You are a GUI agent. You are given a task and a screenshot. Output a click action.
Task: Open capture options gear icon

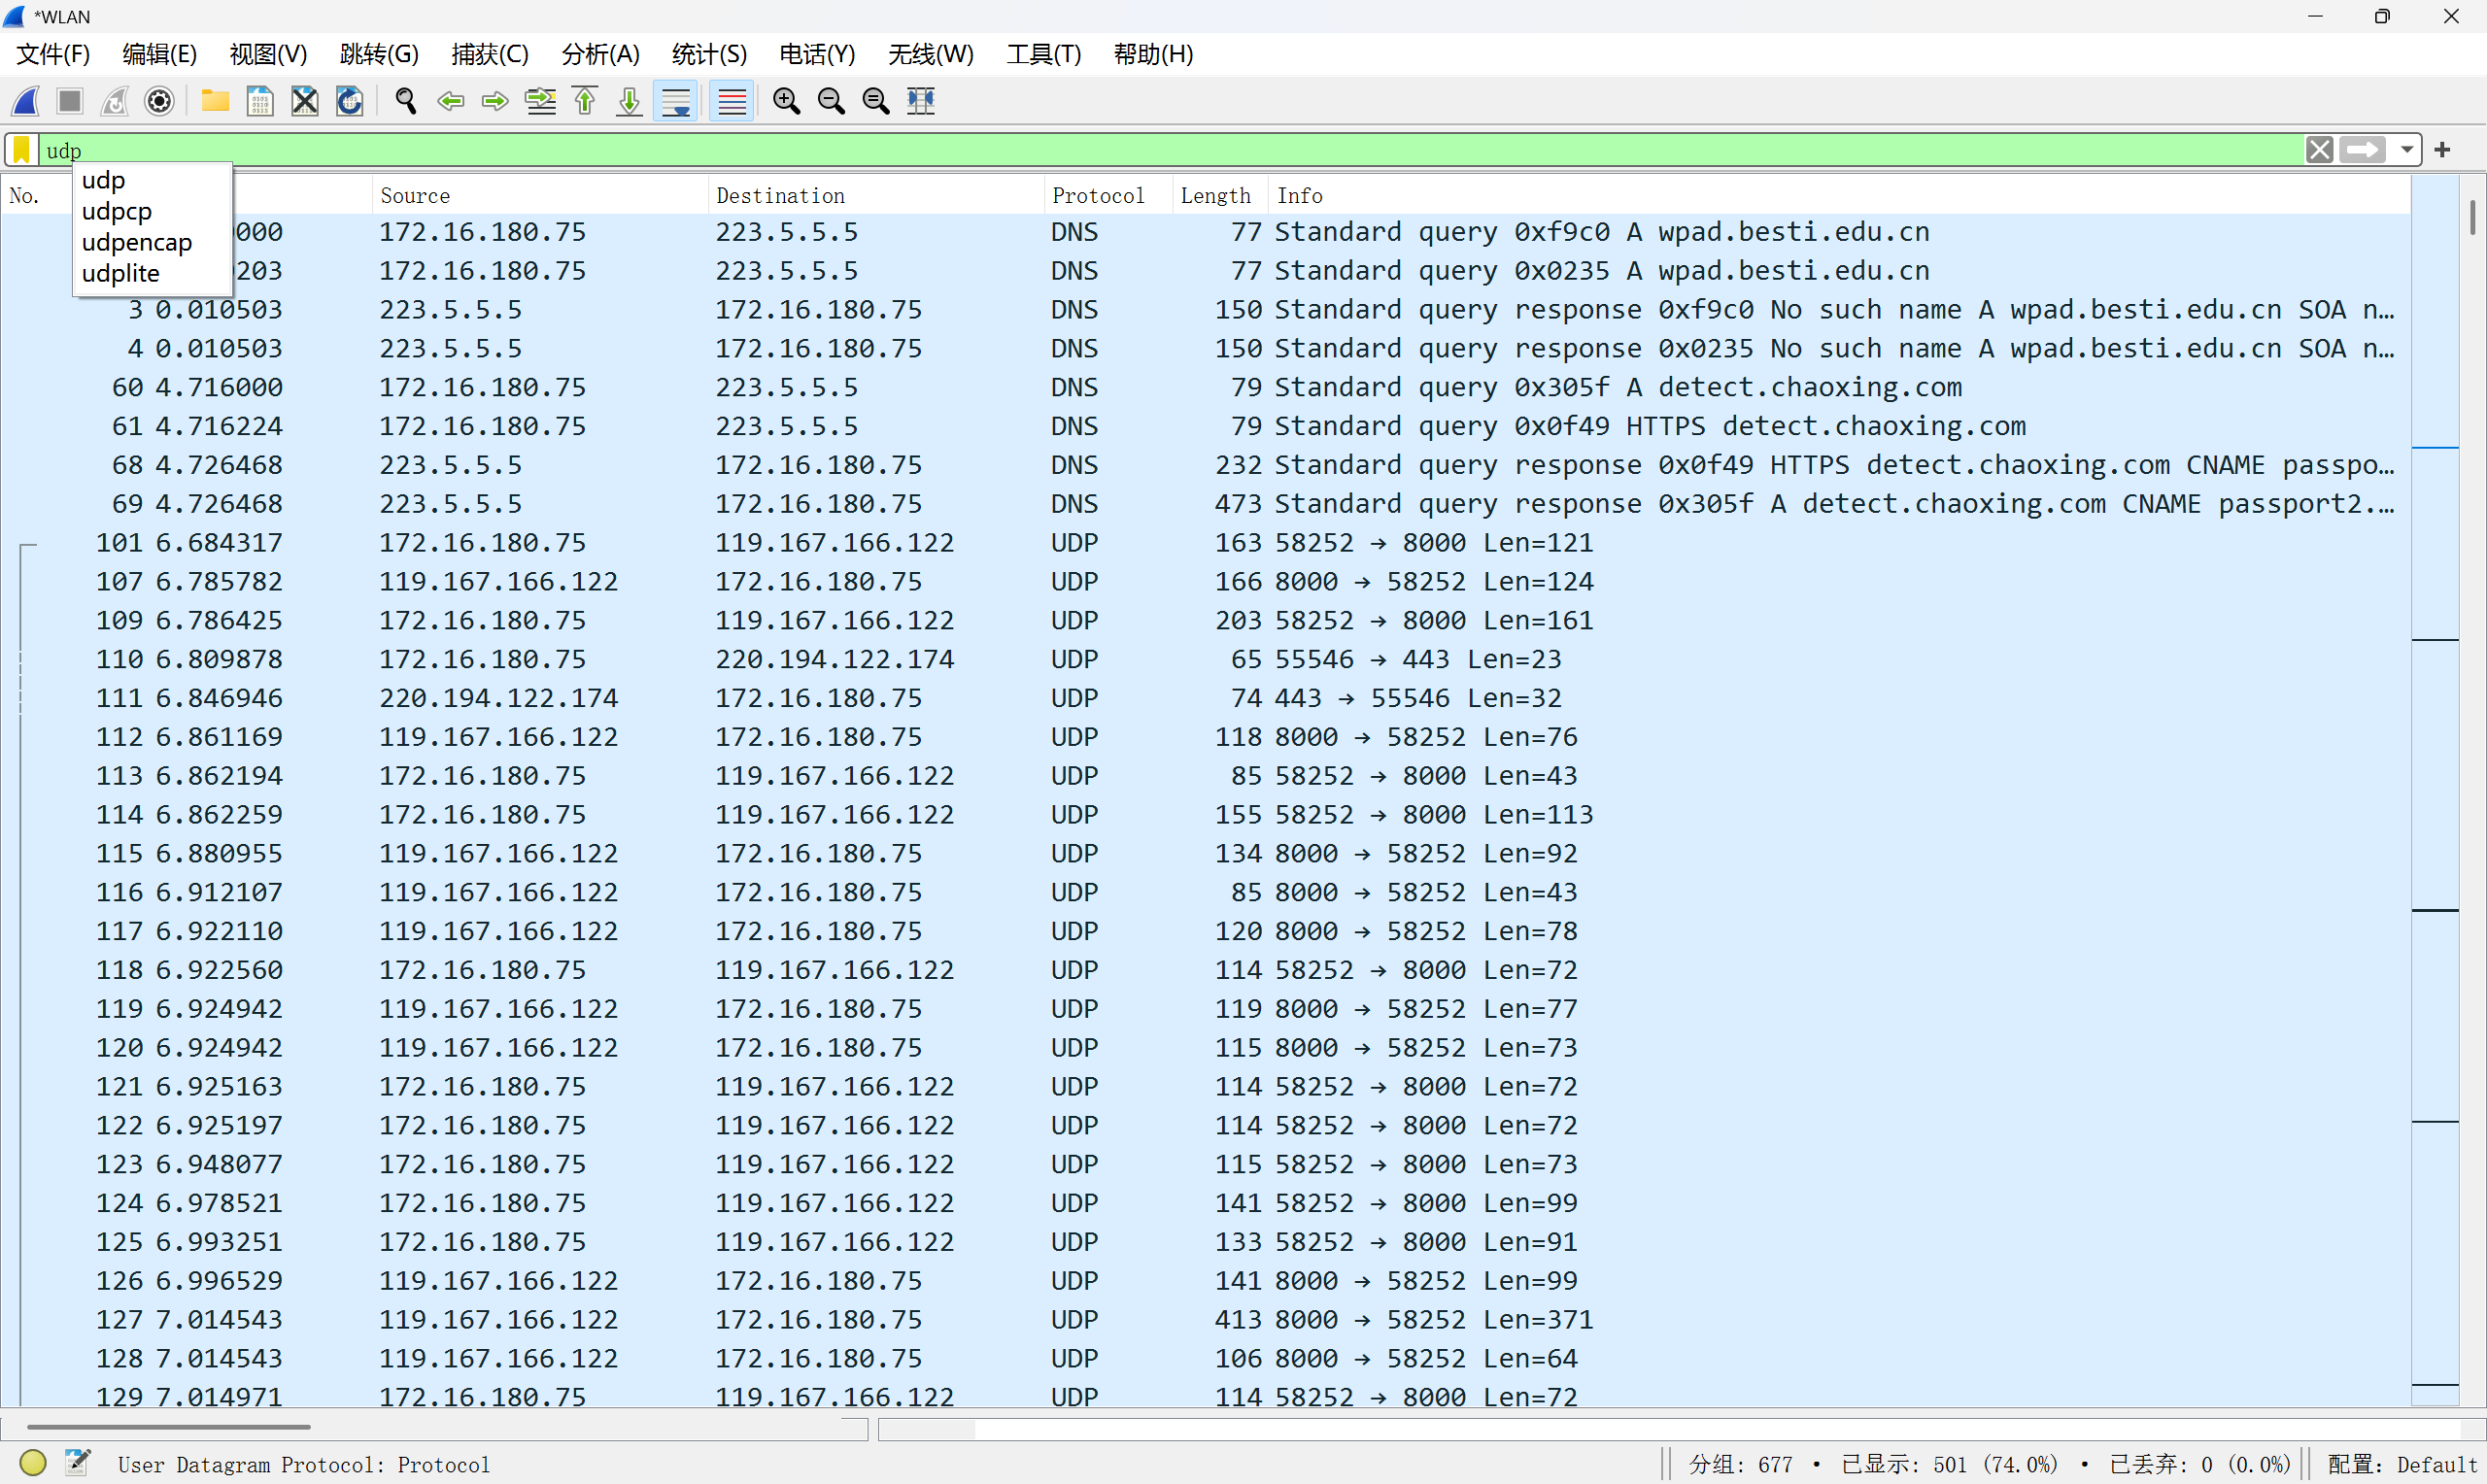(159, 101)
